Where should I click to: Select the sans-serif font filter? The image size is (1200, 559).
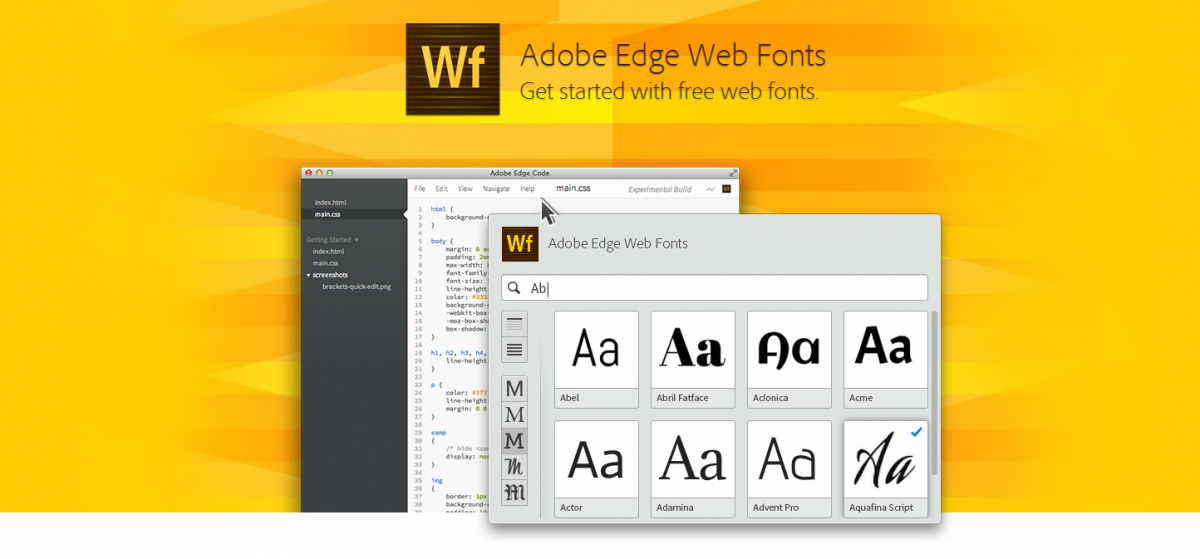[515, 388]
